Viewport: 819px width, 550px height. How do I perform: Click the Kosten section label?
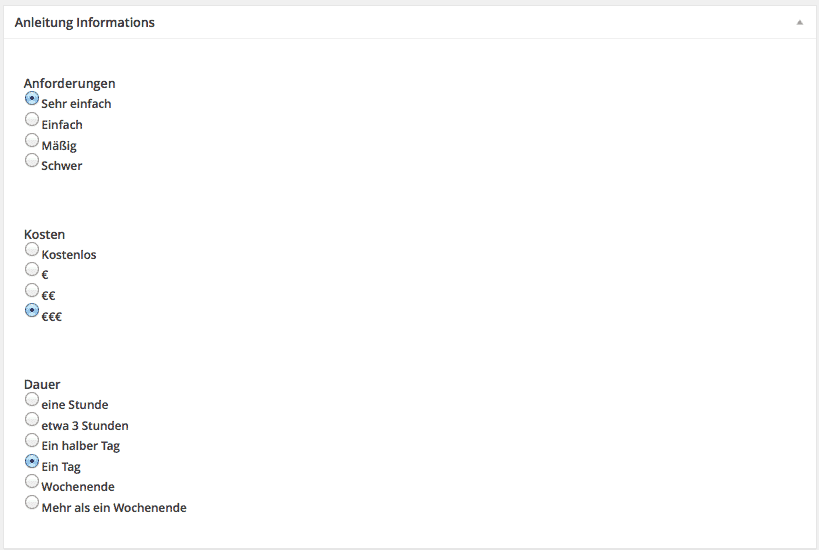[x=44, y=234]
